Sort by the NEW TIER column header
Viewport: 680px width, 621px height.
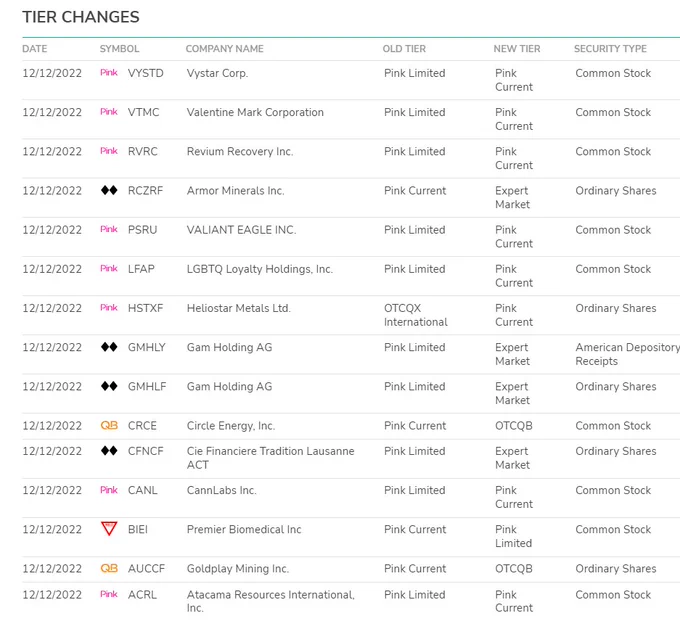point(517,49)
